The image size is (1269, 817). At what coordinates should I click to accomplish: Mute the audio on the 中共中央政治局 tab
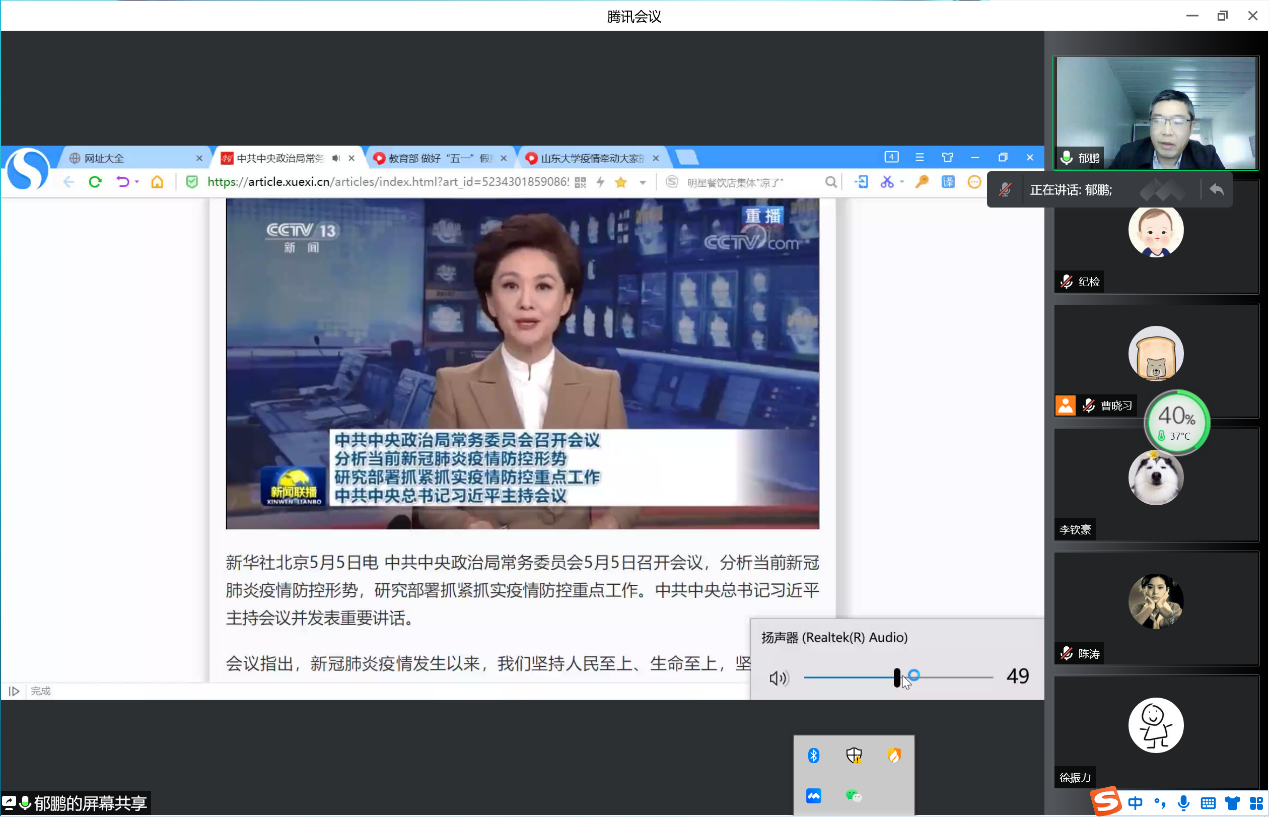pos(336,158)
